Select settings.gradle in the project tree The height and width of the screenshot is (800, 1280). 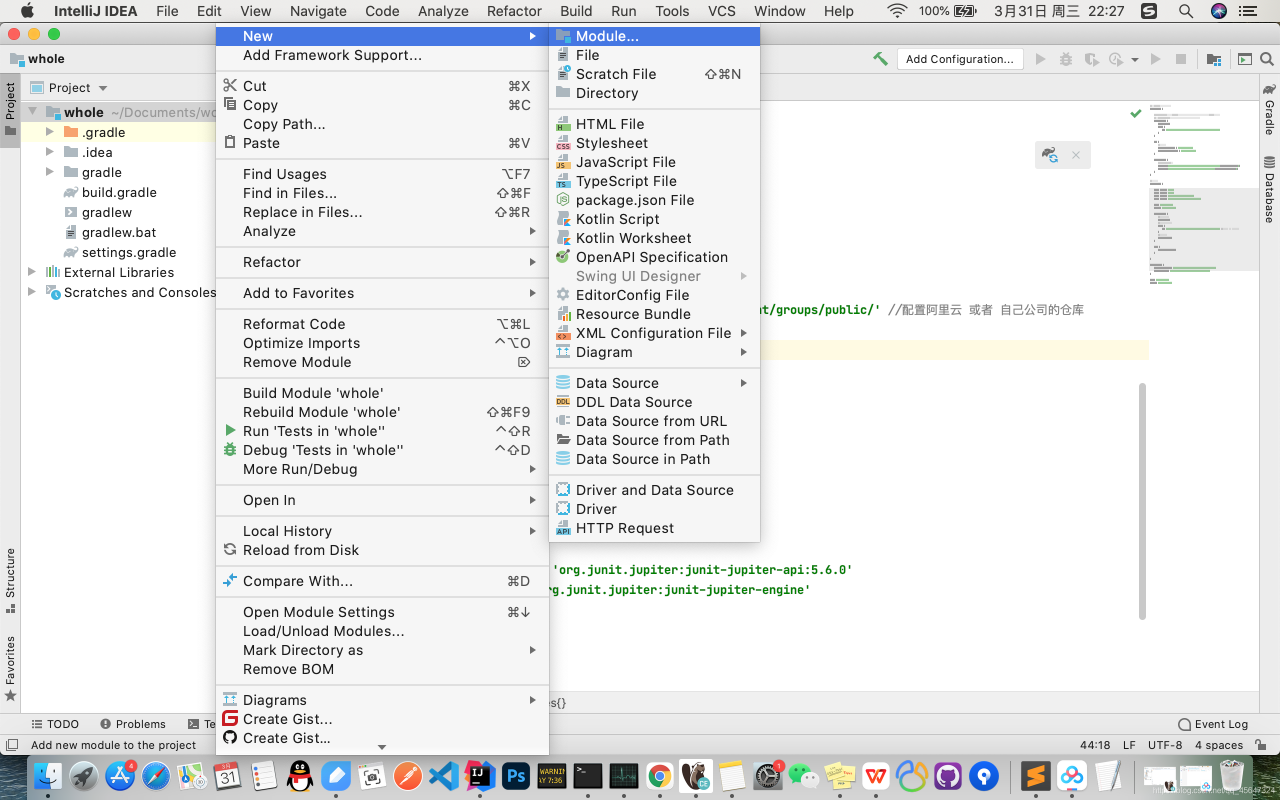[x=129, y=252]
